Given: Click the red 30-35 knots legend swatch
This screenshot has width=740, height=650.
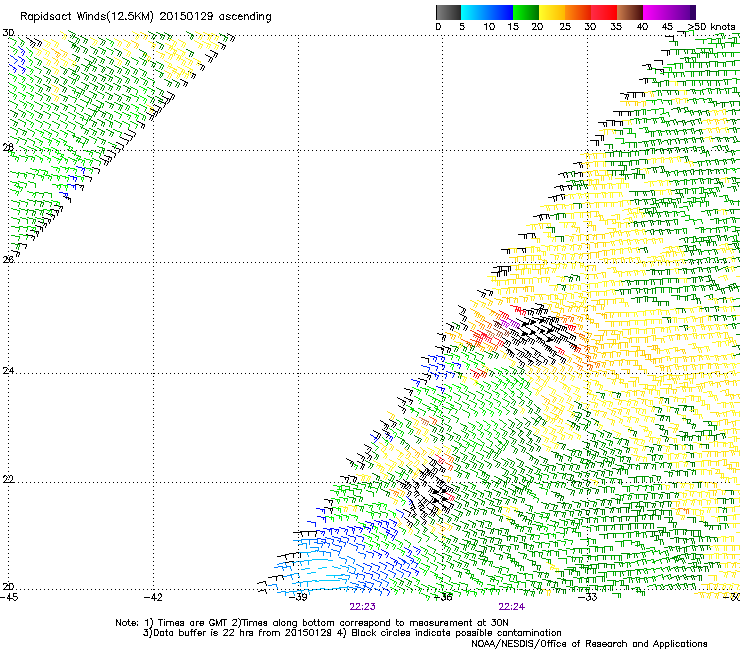Looking at the screenshot, I should (x=604, y=12).
